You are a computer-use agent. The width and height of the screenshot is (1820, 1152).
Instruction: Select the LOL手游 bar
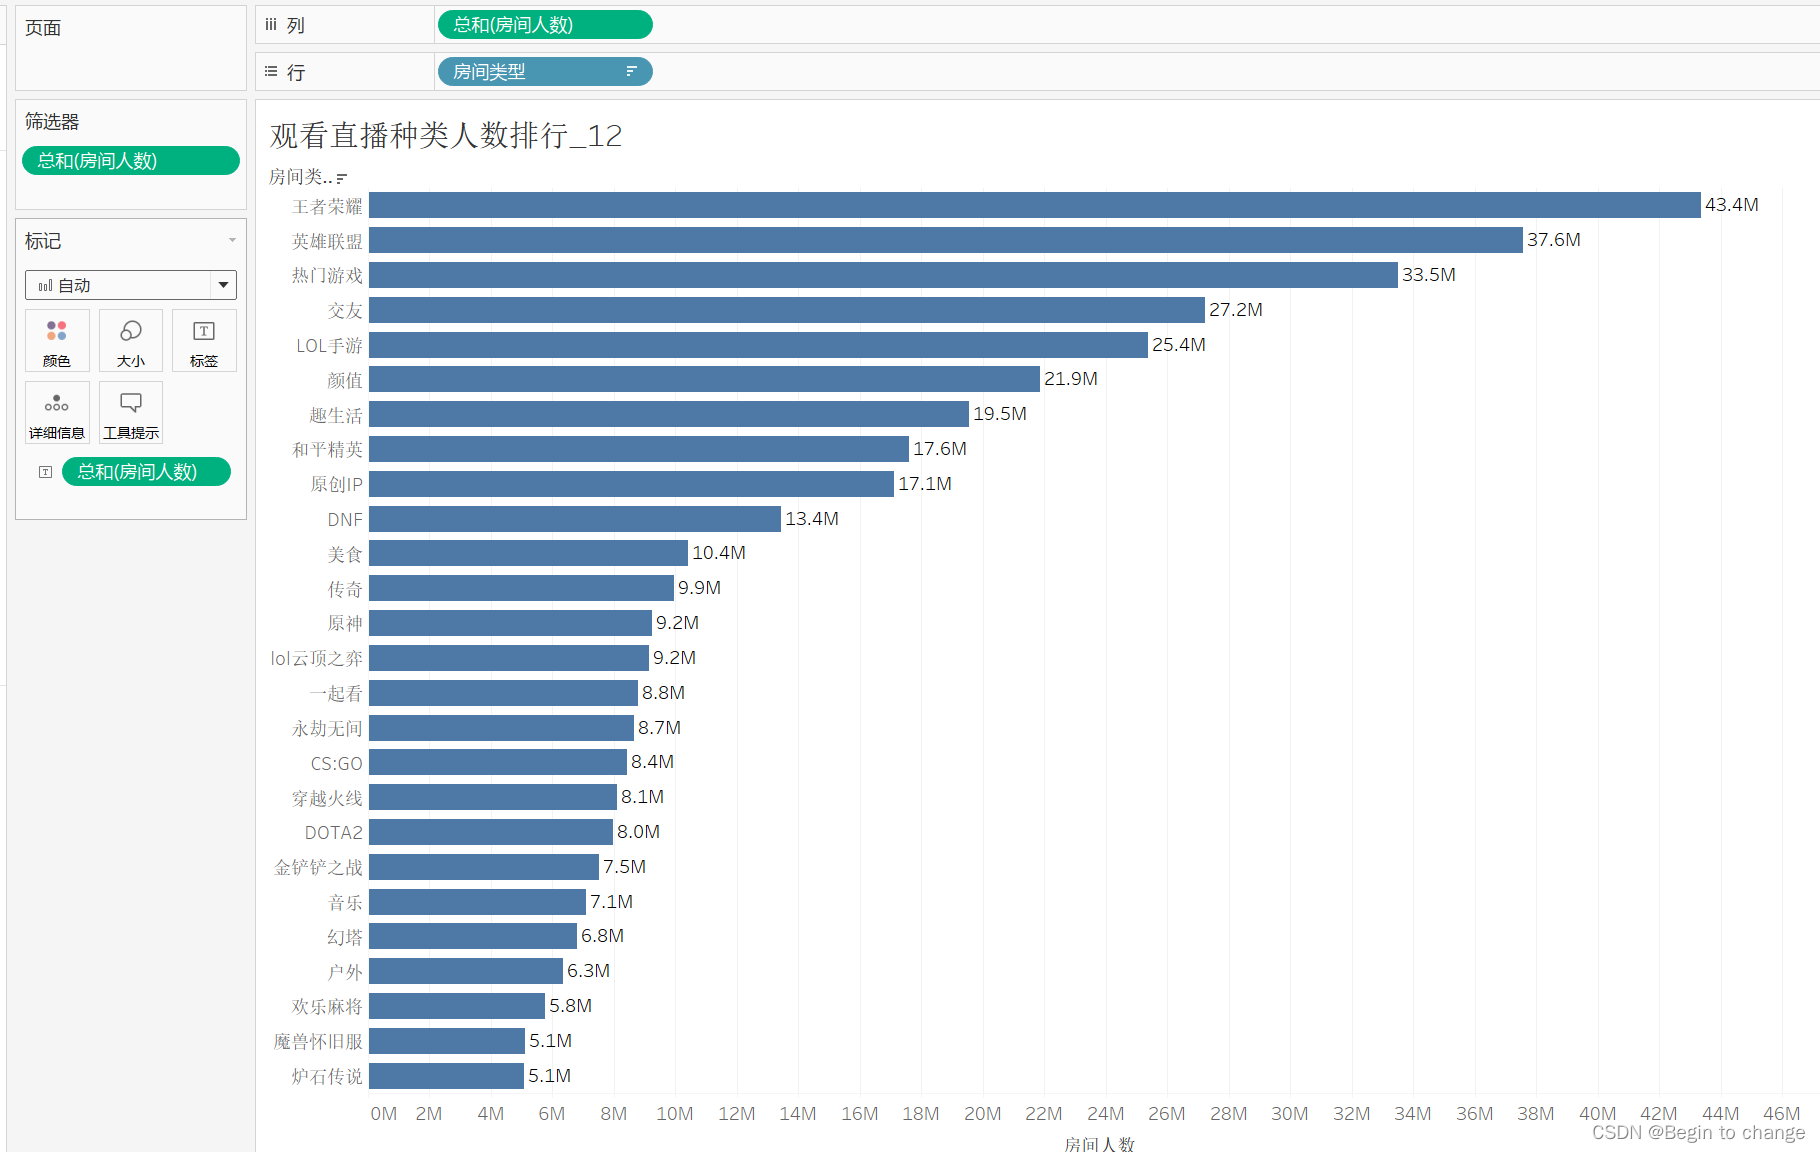(x=758, y=345)
